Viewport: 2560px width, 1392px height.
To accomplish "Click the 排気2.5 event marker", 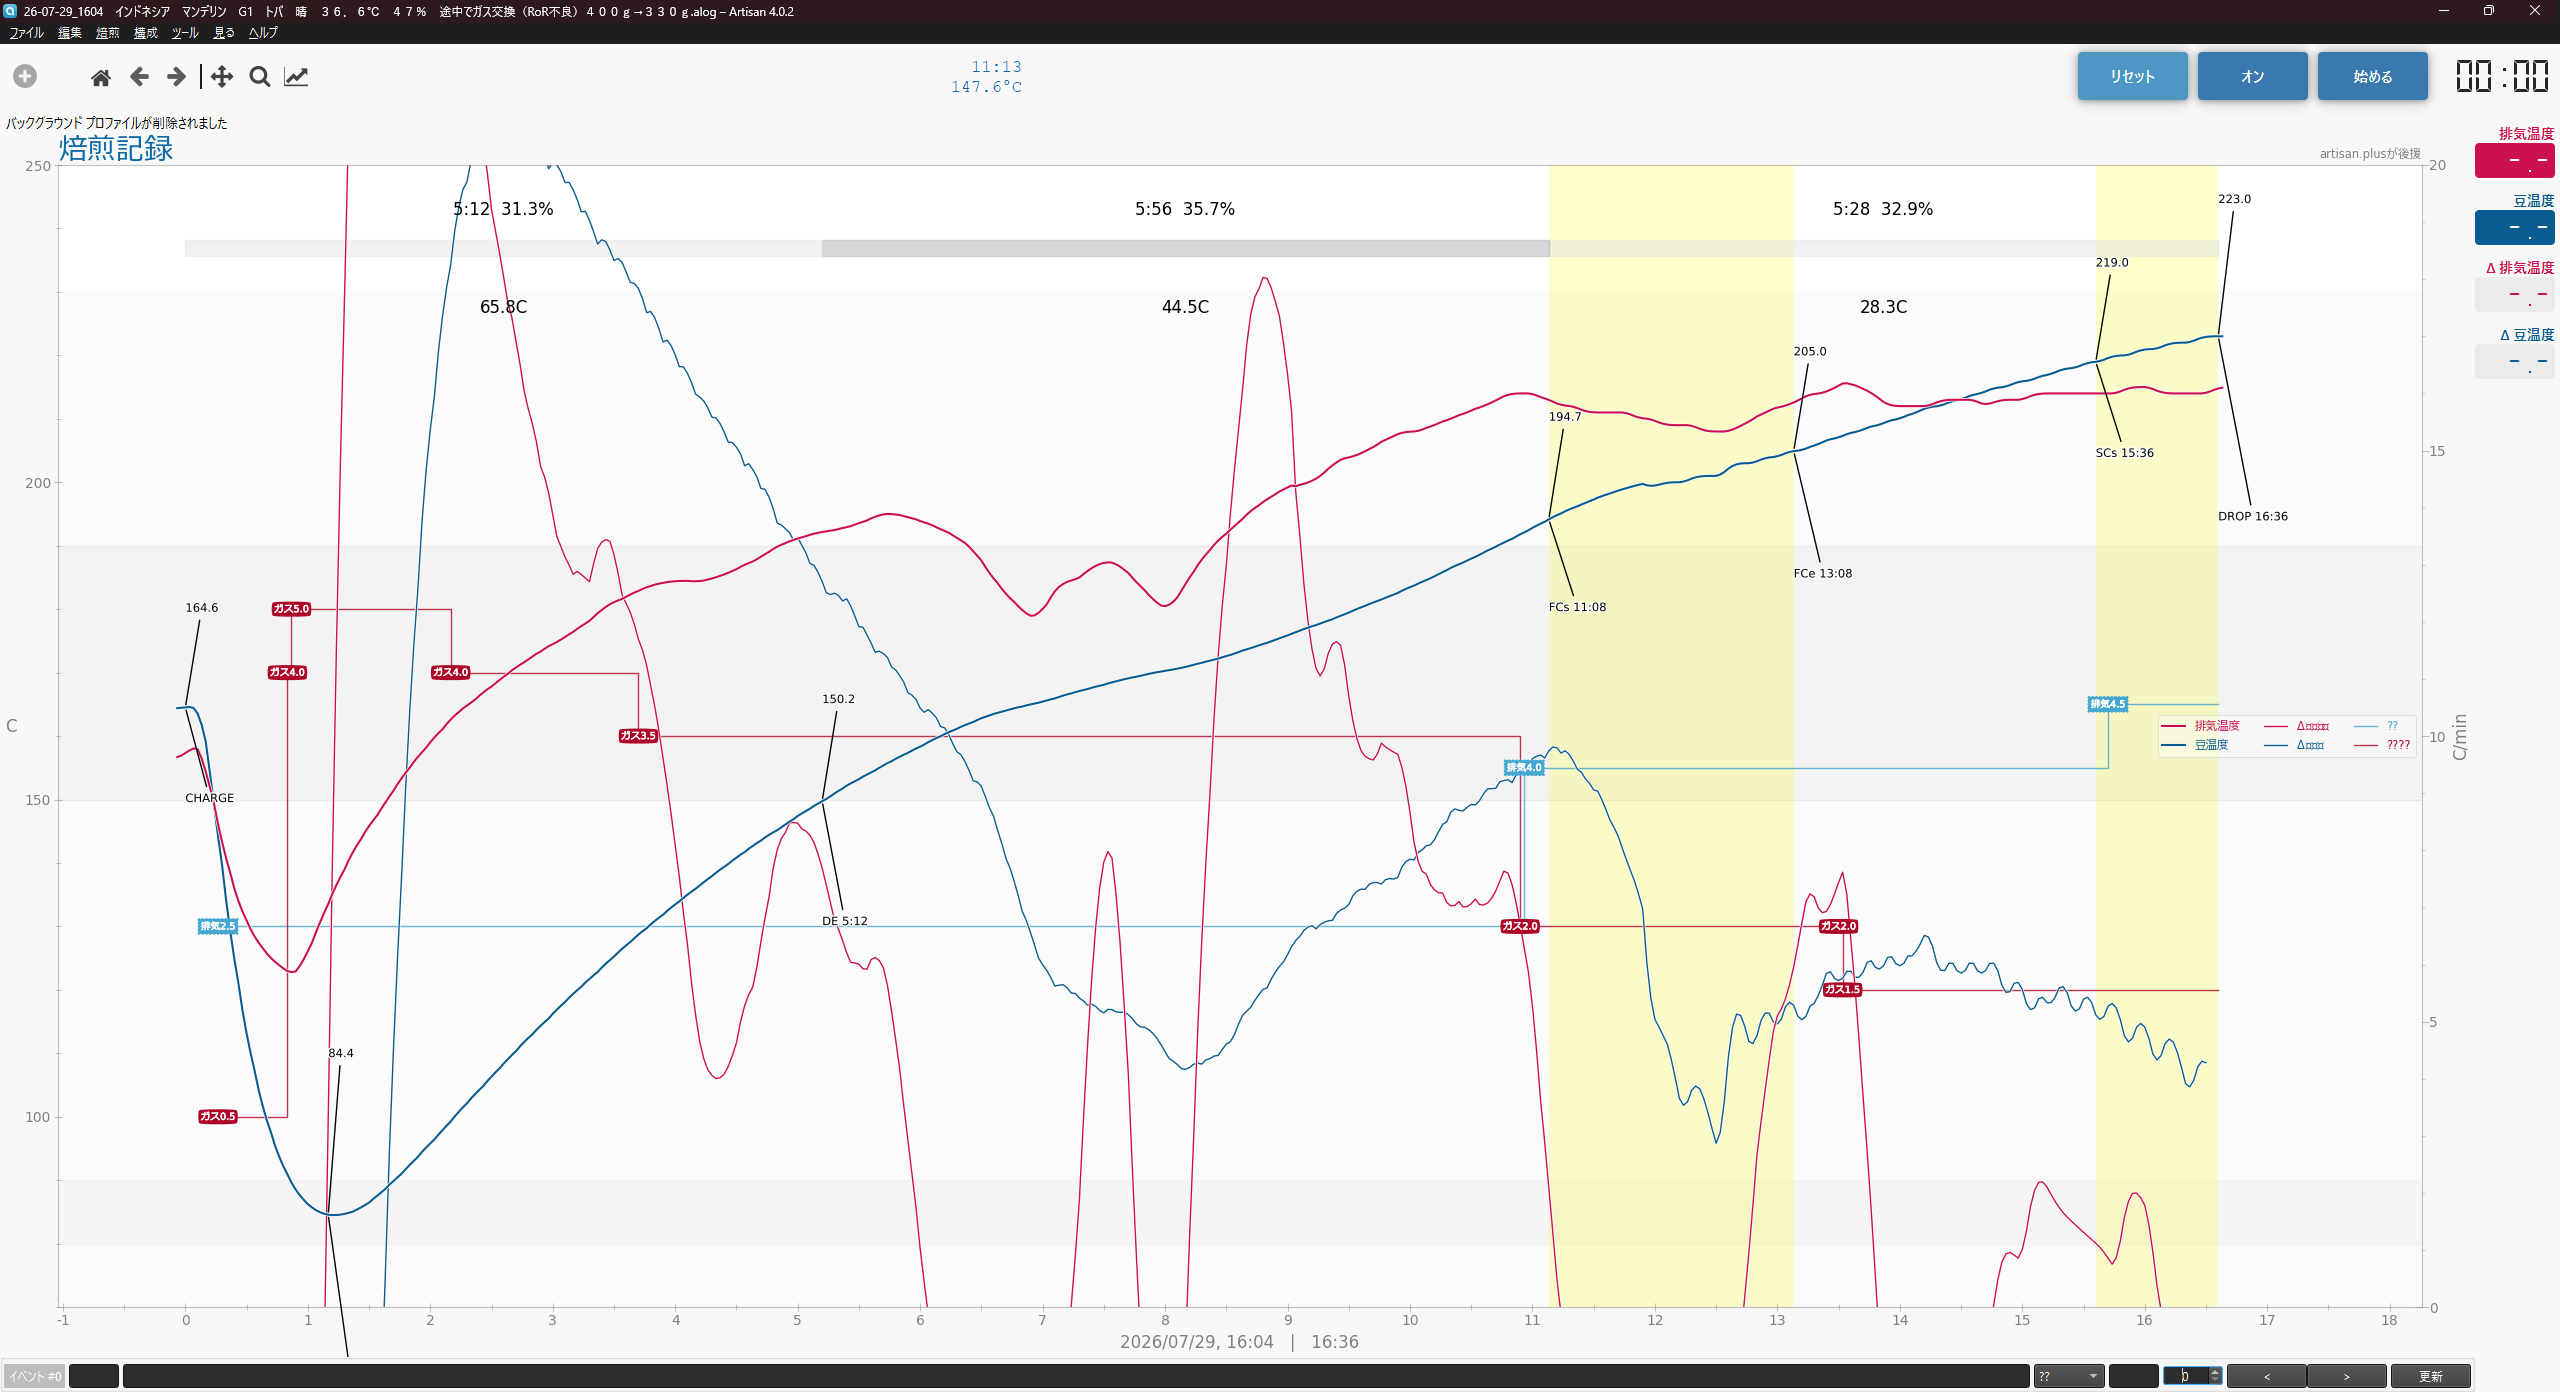I will coord(217,926).
